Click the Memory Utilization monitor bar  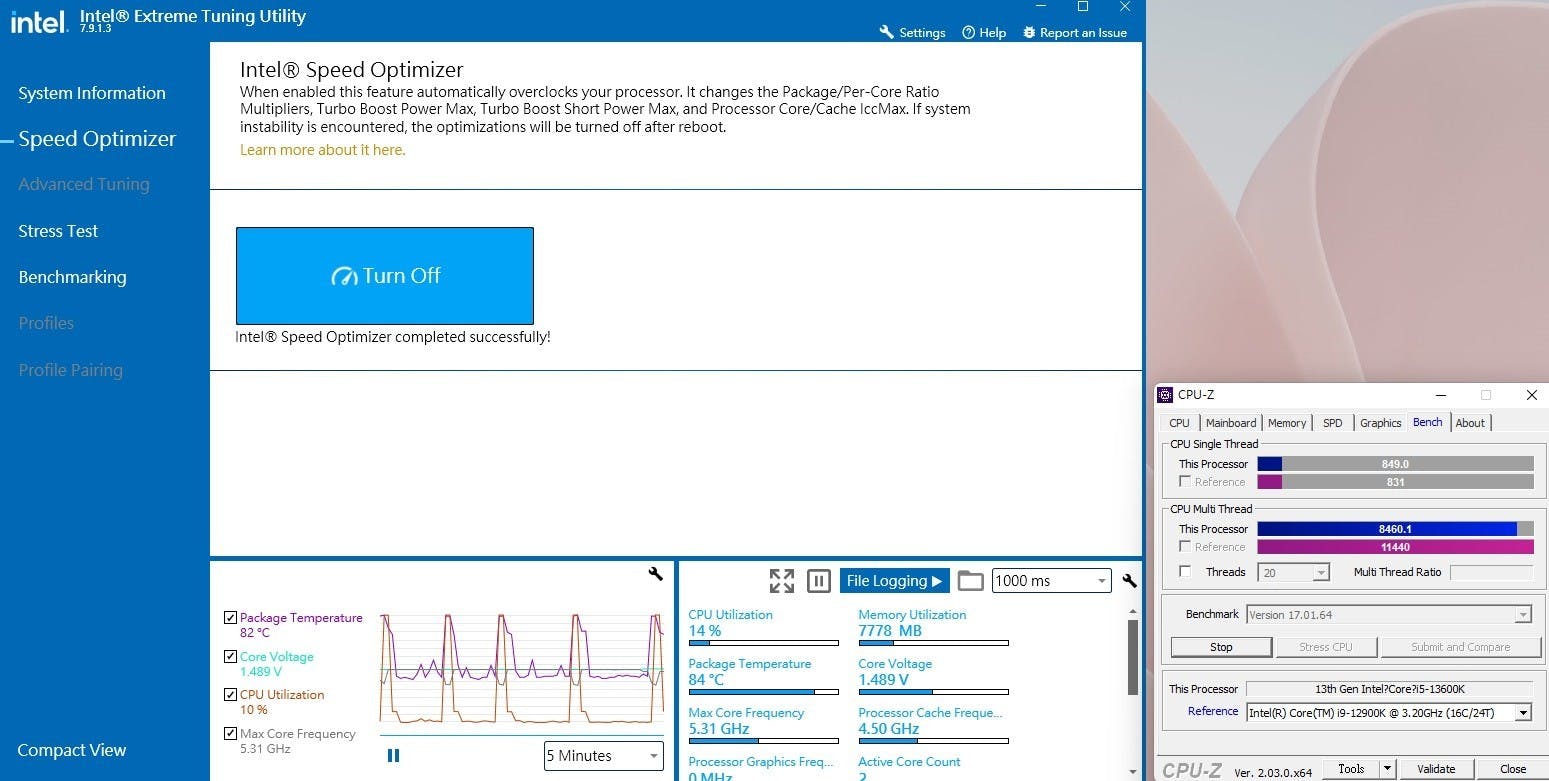pyautogui.click(x=933, y=643)
